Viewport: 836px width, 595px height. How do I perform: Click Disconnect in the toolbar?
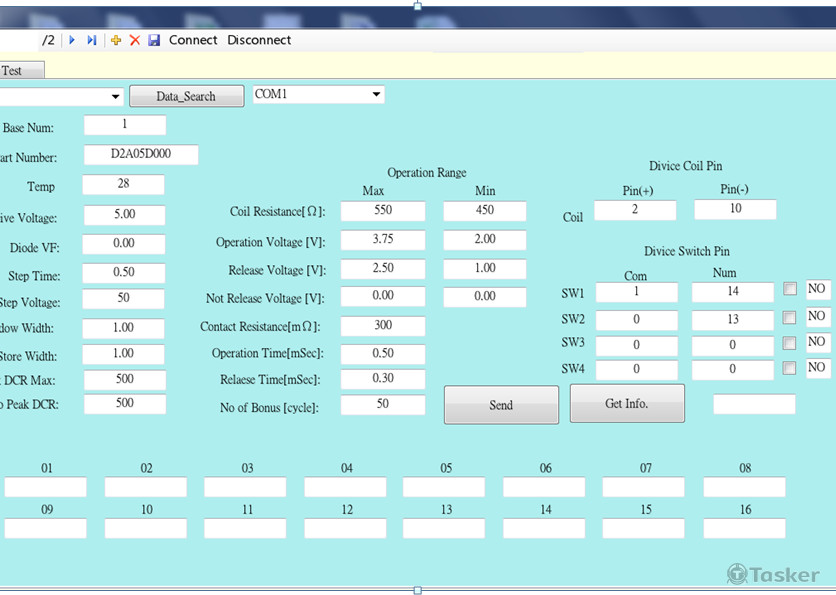point(259,40)
